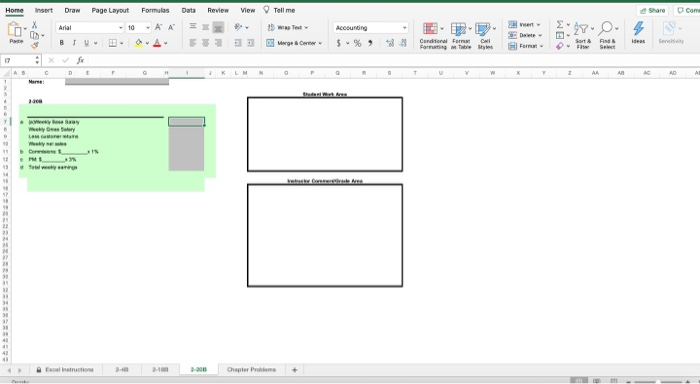Screen dimensions: 700x384
Task: Toggle Wrap Text on
Action: 288,27
